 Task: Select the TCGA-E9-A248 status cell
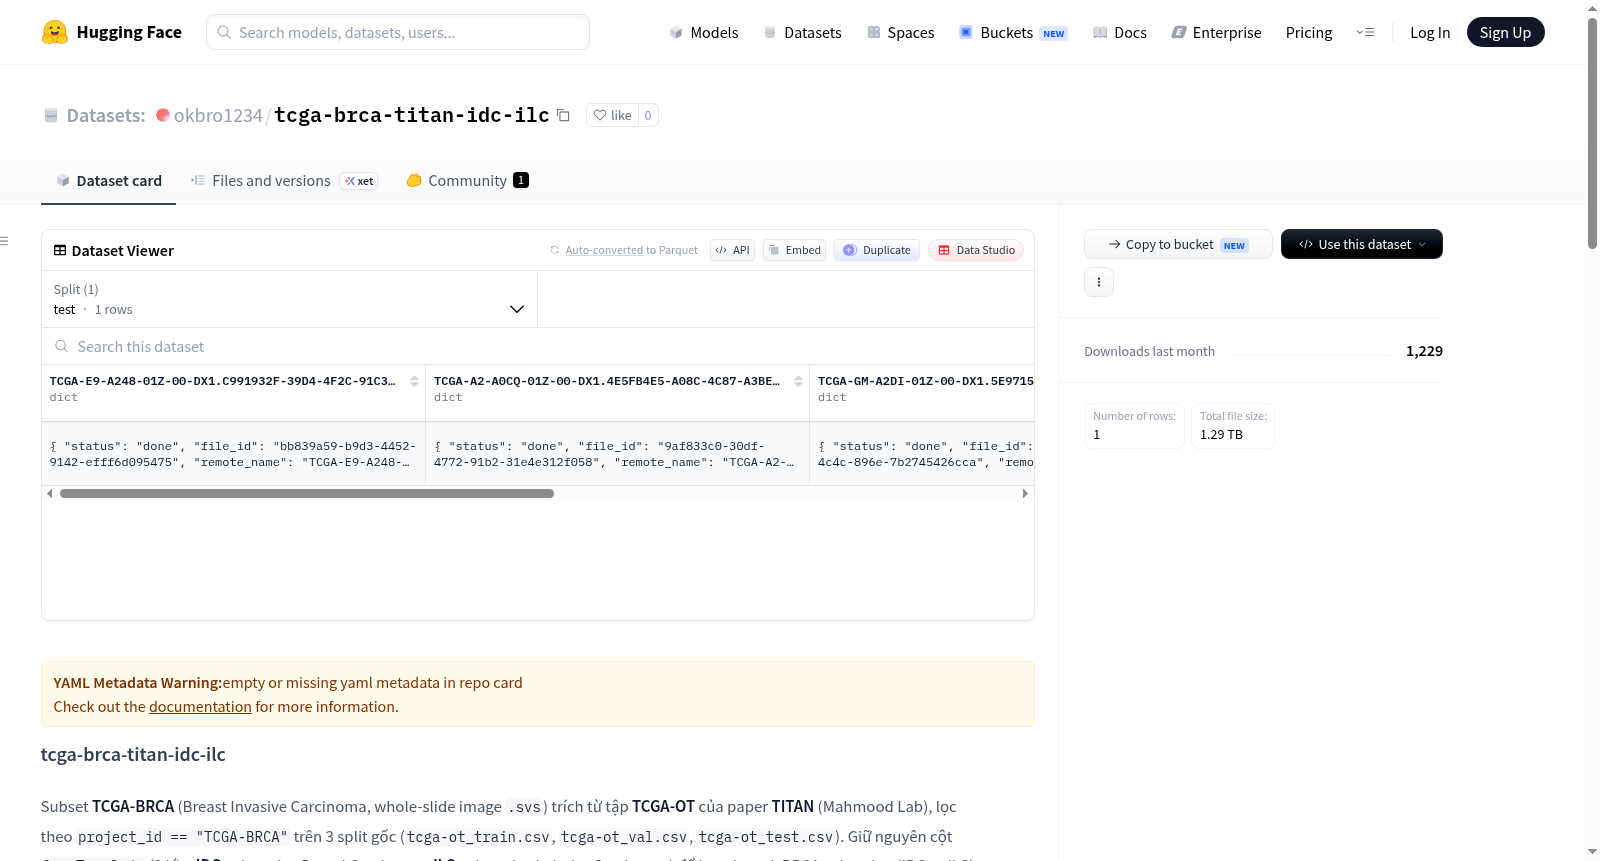(x=233, y=455)
